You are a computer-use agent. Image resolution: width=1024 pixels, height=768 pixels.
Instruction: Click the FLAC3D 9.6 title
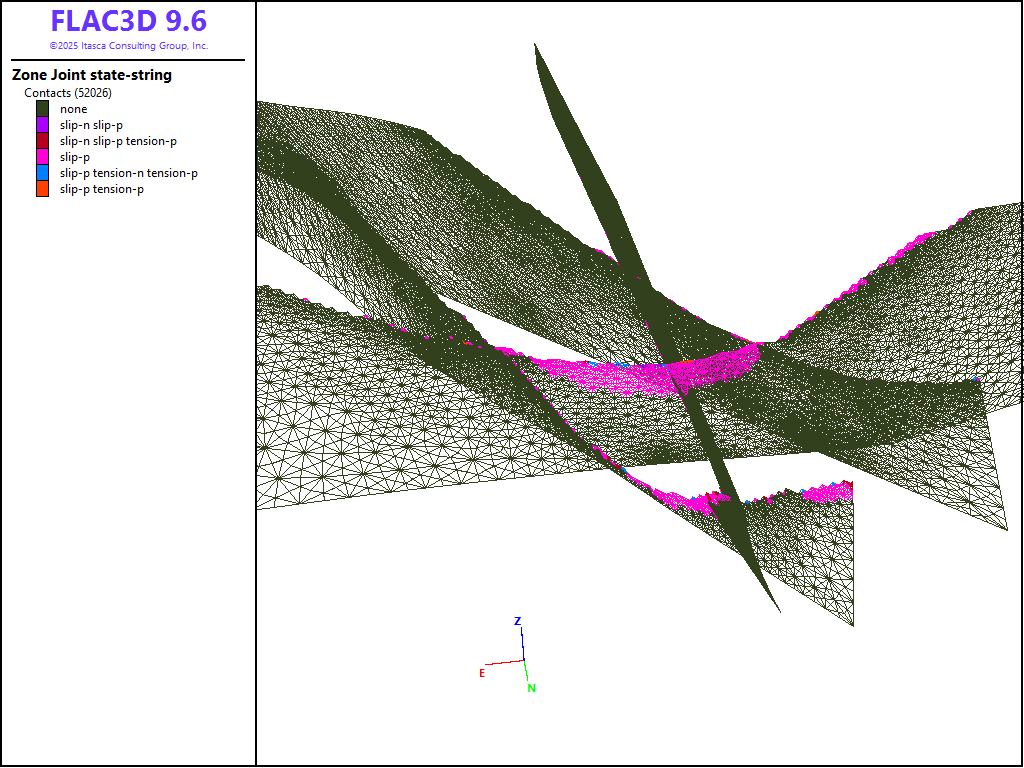128,22
